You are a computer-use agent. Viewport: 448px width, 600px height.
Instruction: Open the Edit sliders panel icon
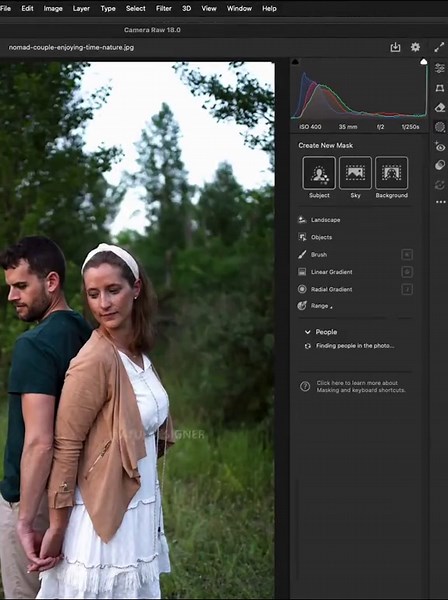point(440,68)
